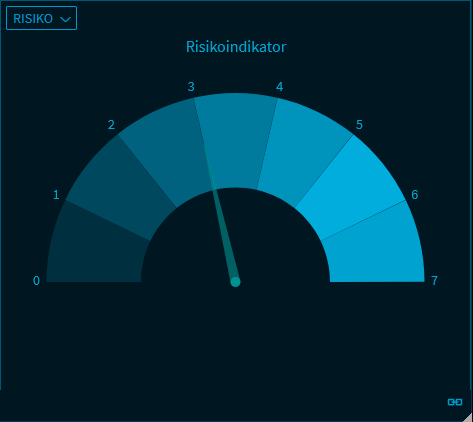Click the scale label 1 on gauge

point(56,195)
